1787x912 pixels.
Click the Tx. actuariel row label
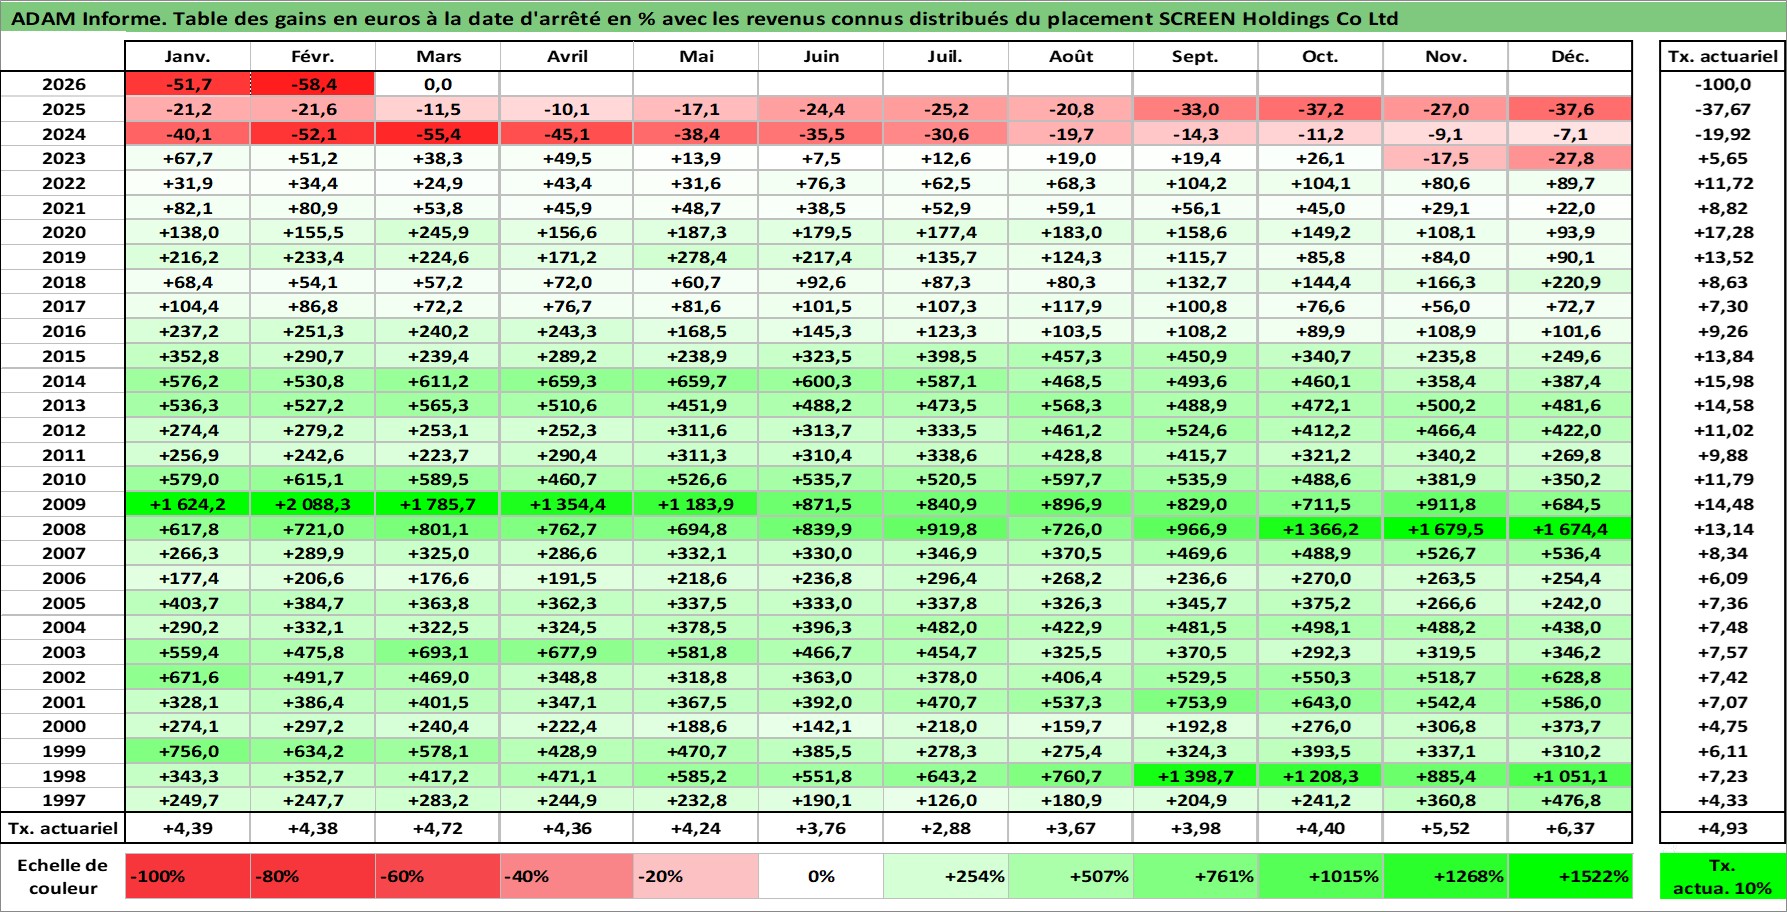click(x=63, y=829)
